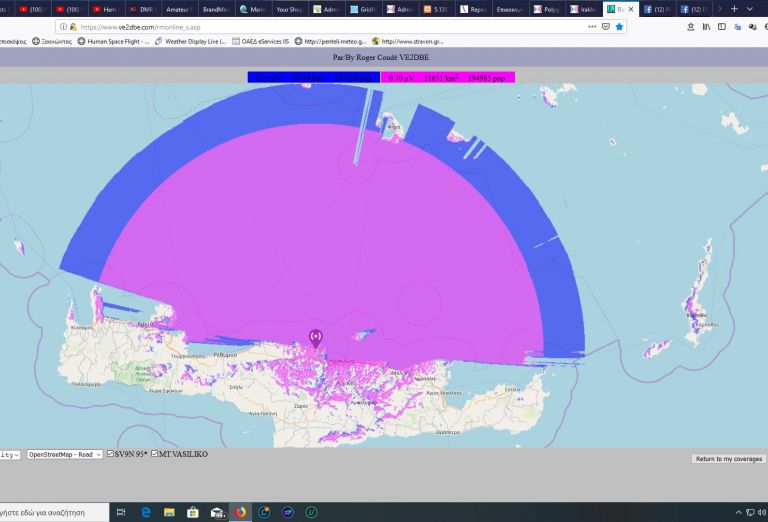Bookmark this page with the star icon

pyautogui.click(x=620, y=26)
